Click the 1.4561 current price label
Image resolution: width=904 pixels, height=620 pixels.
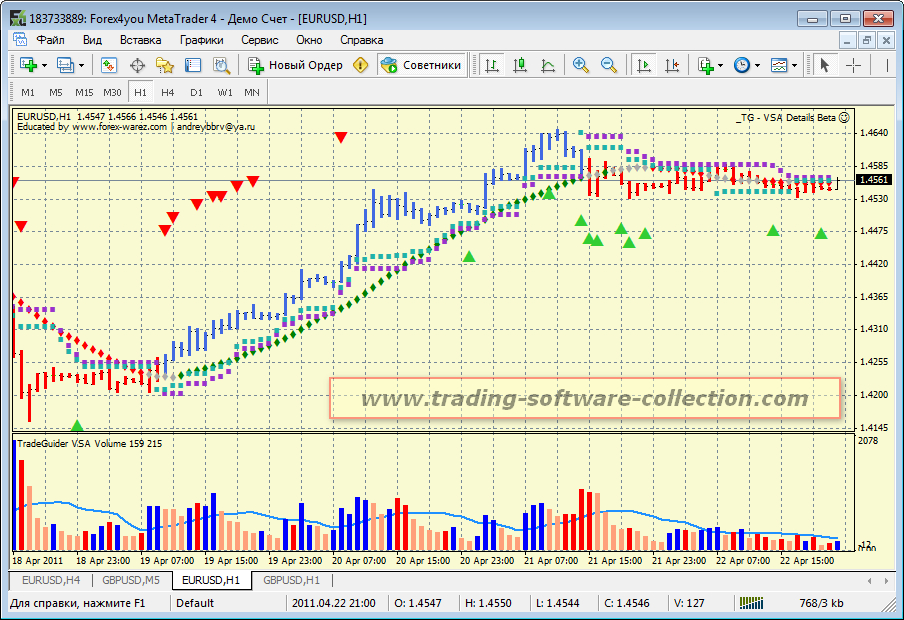(874, 180)
